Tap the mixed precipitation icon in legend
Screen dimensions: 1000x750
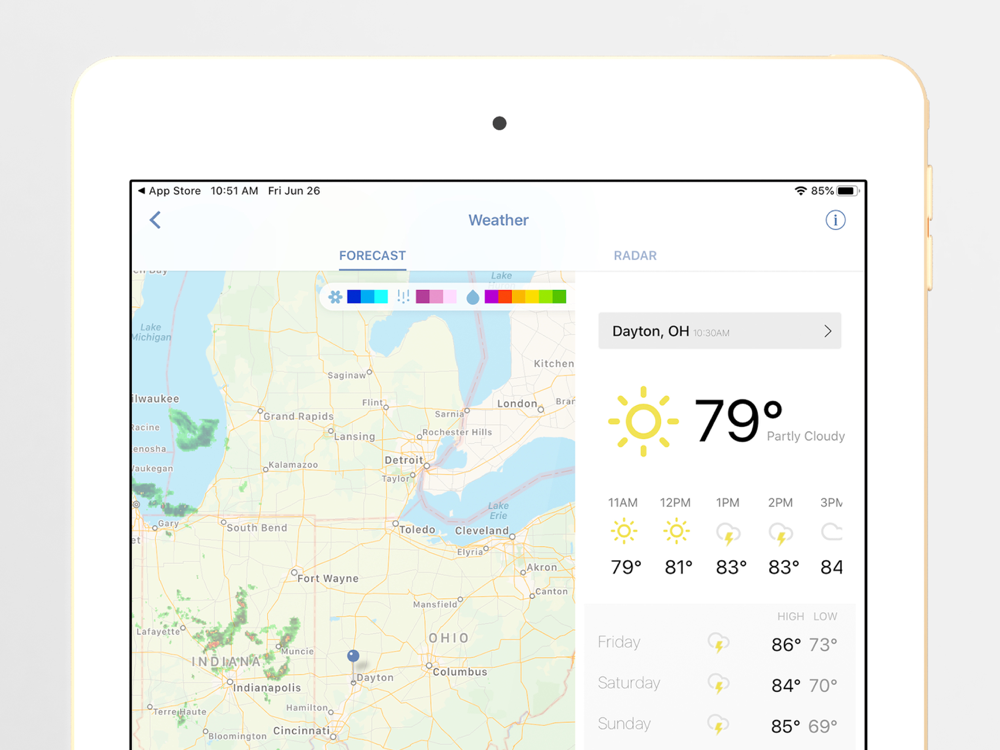coord(403,297)
